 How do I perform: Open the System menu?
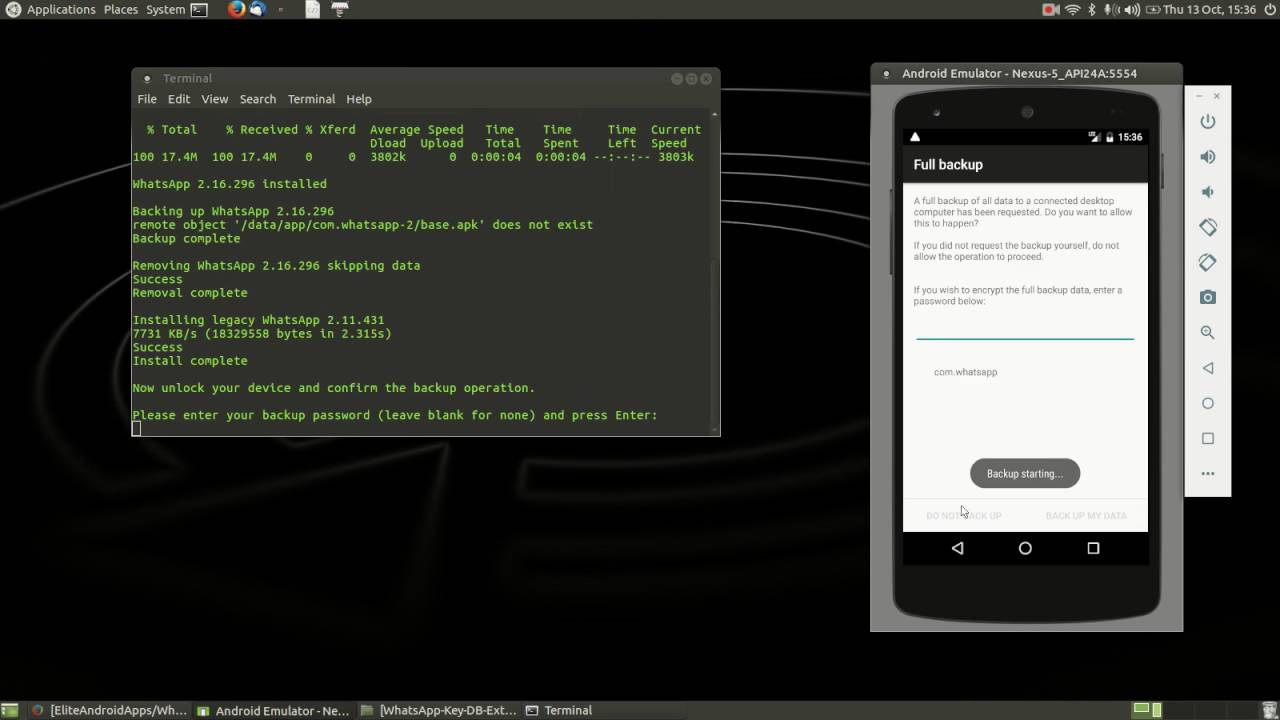tap(165, 9)
